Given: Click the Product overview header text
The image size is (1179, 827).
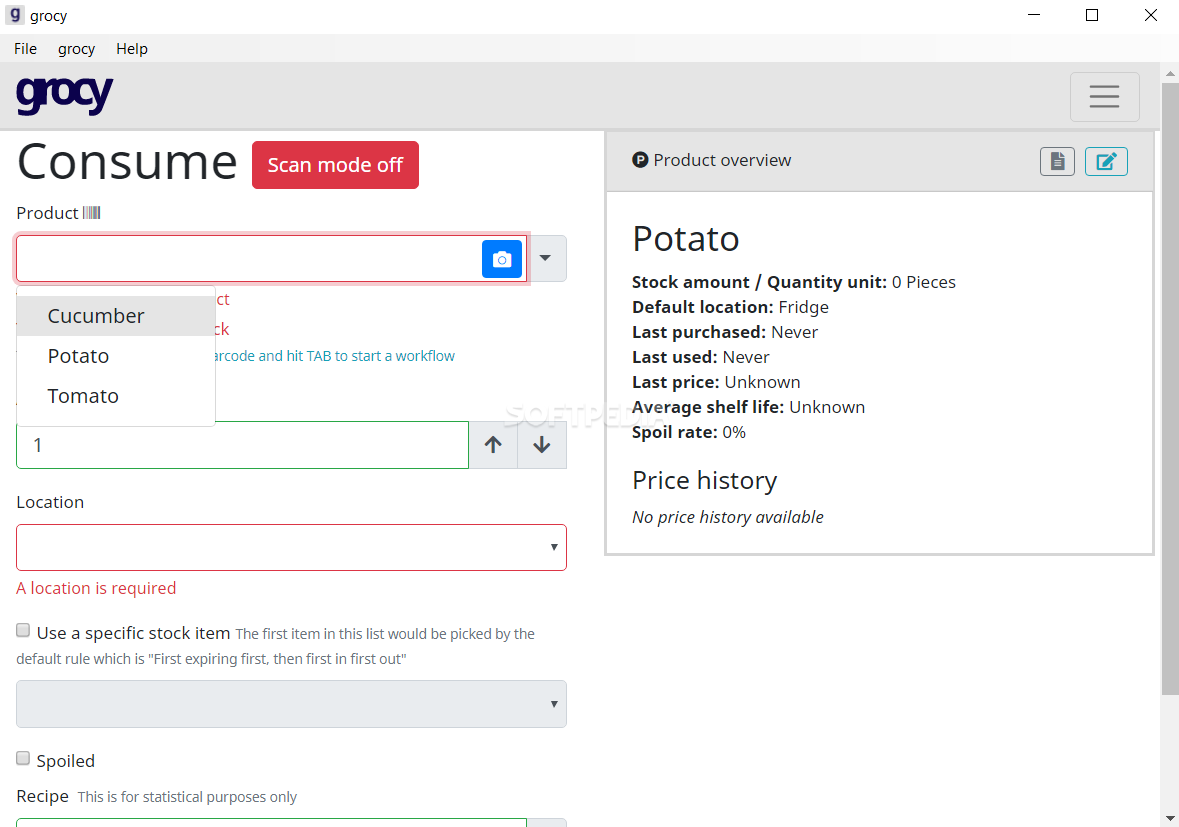Looking at the screenshot, I should [x=722, y=160].
